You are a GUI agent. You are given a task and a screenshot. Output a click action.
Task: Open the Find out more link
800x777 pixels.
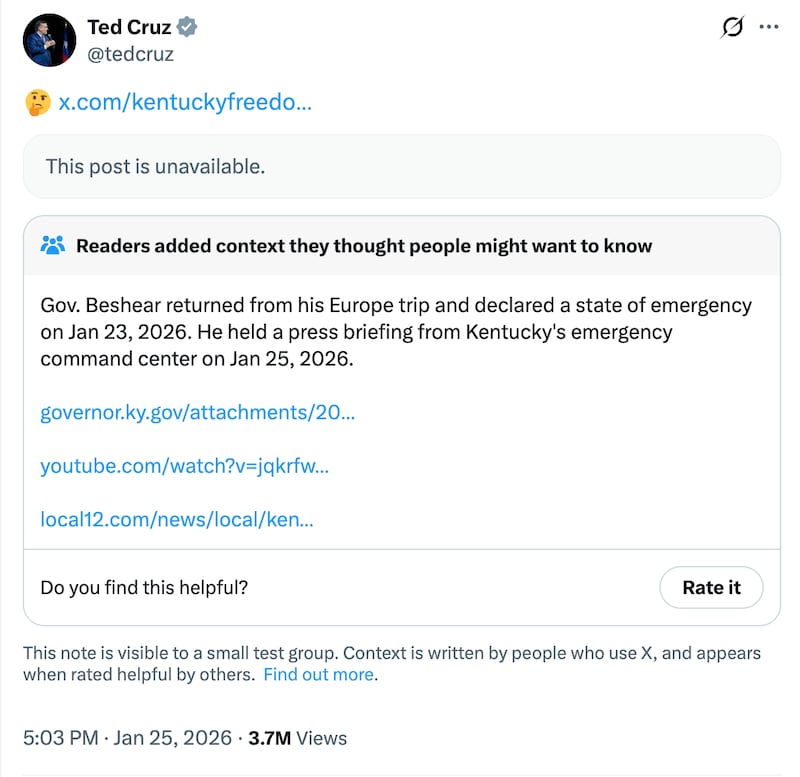(x=317, y=674)
